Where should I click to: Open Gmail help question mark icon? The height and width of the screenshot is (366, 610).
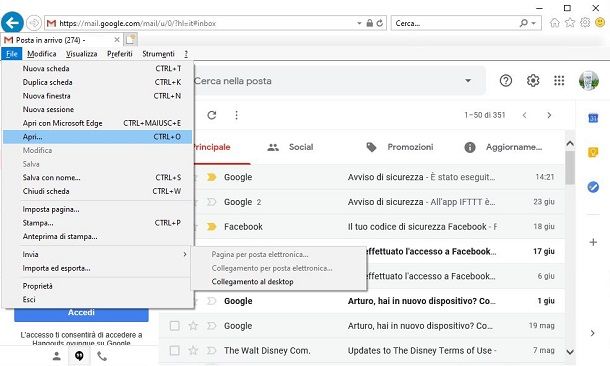505,81
